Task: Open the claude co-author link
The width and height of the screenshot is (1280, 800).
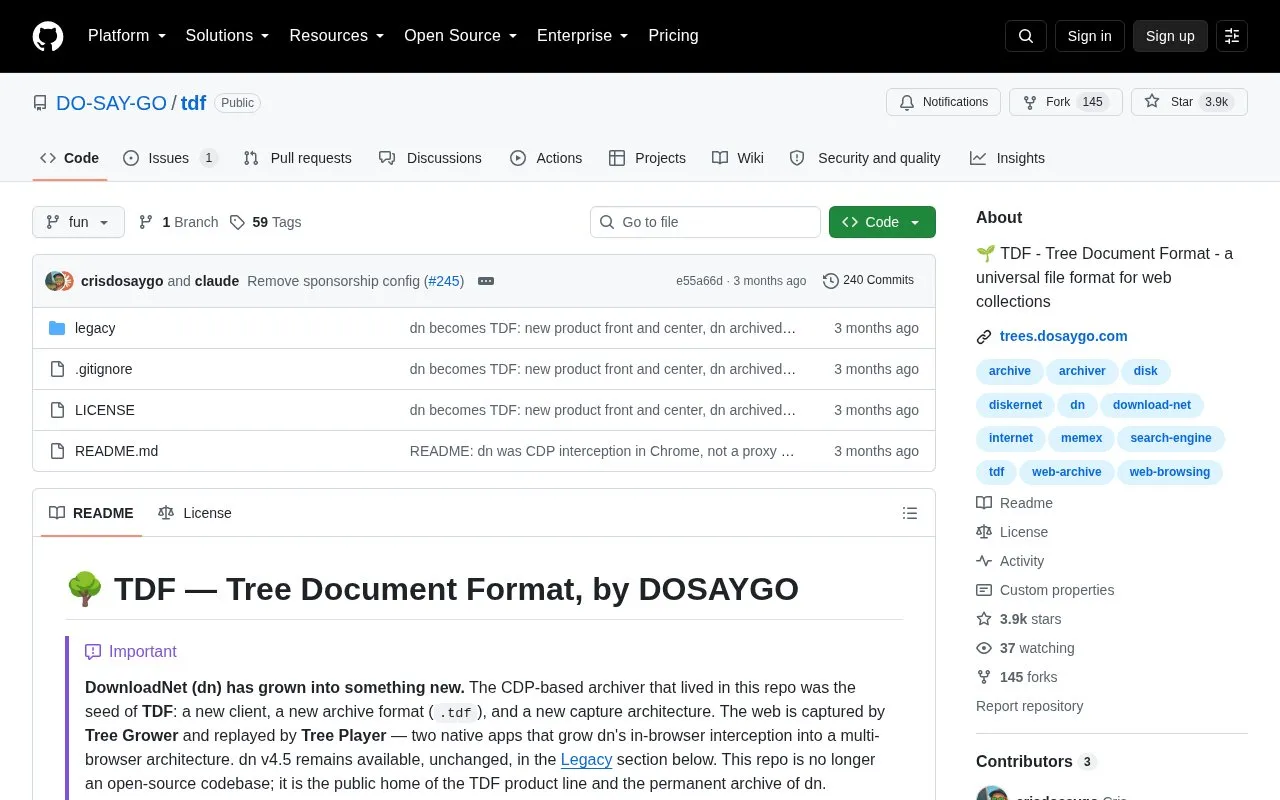Action: 217,281
